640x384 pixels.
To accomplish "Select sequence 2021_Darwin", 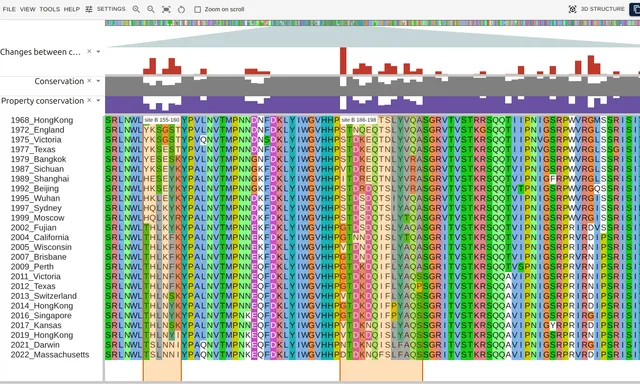I will (x=35, y=345).
